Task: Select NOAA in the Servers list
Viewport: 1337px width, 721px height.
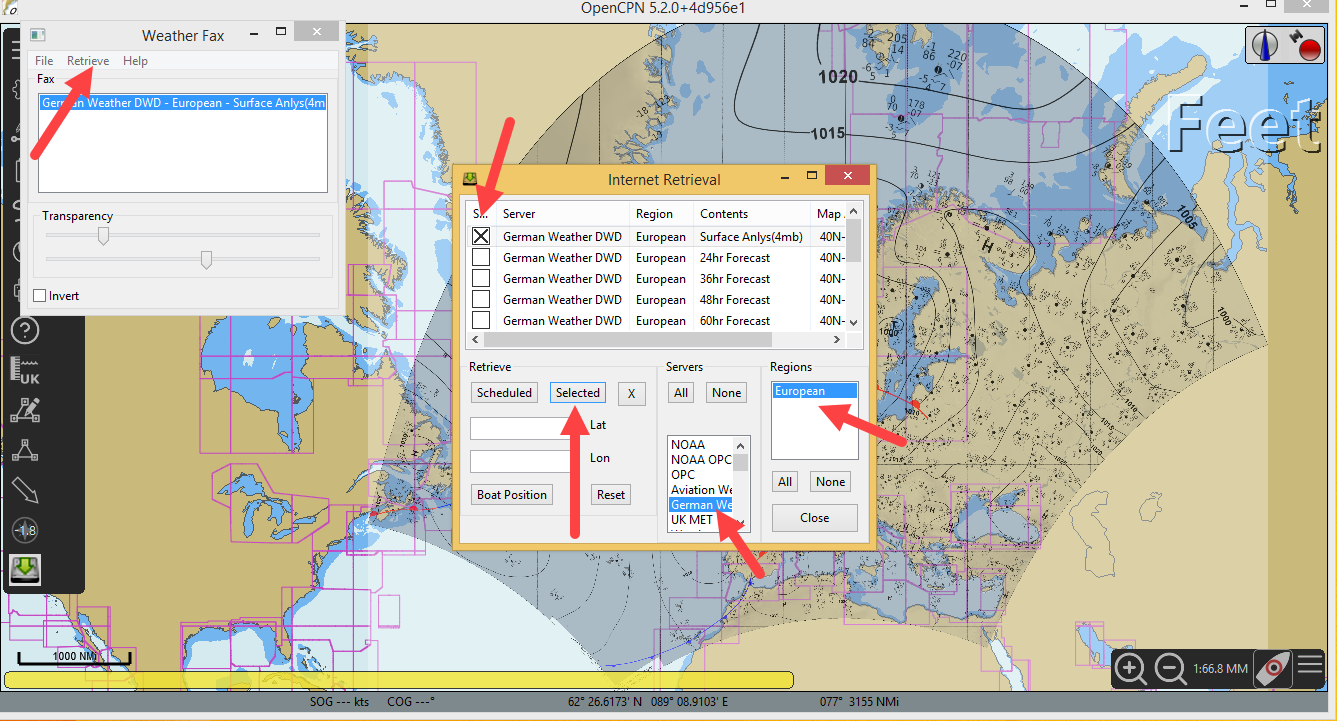Action: pos(701,445)
